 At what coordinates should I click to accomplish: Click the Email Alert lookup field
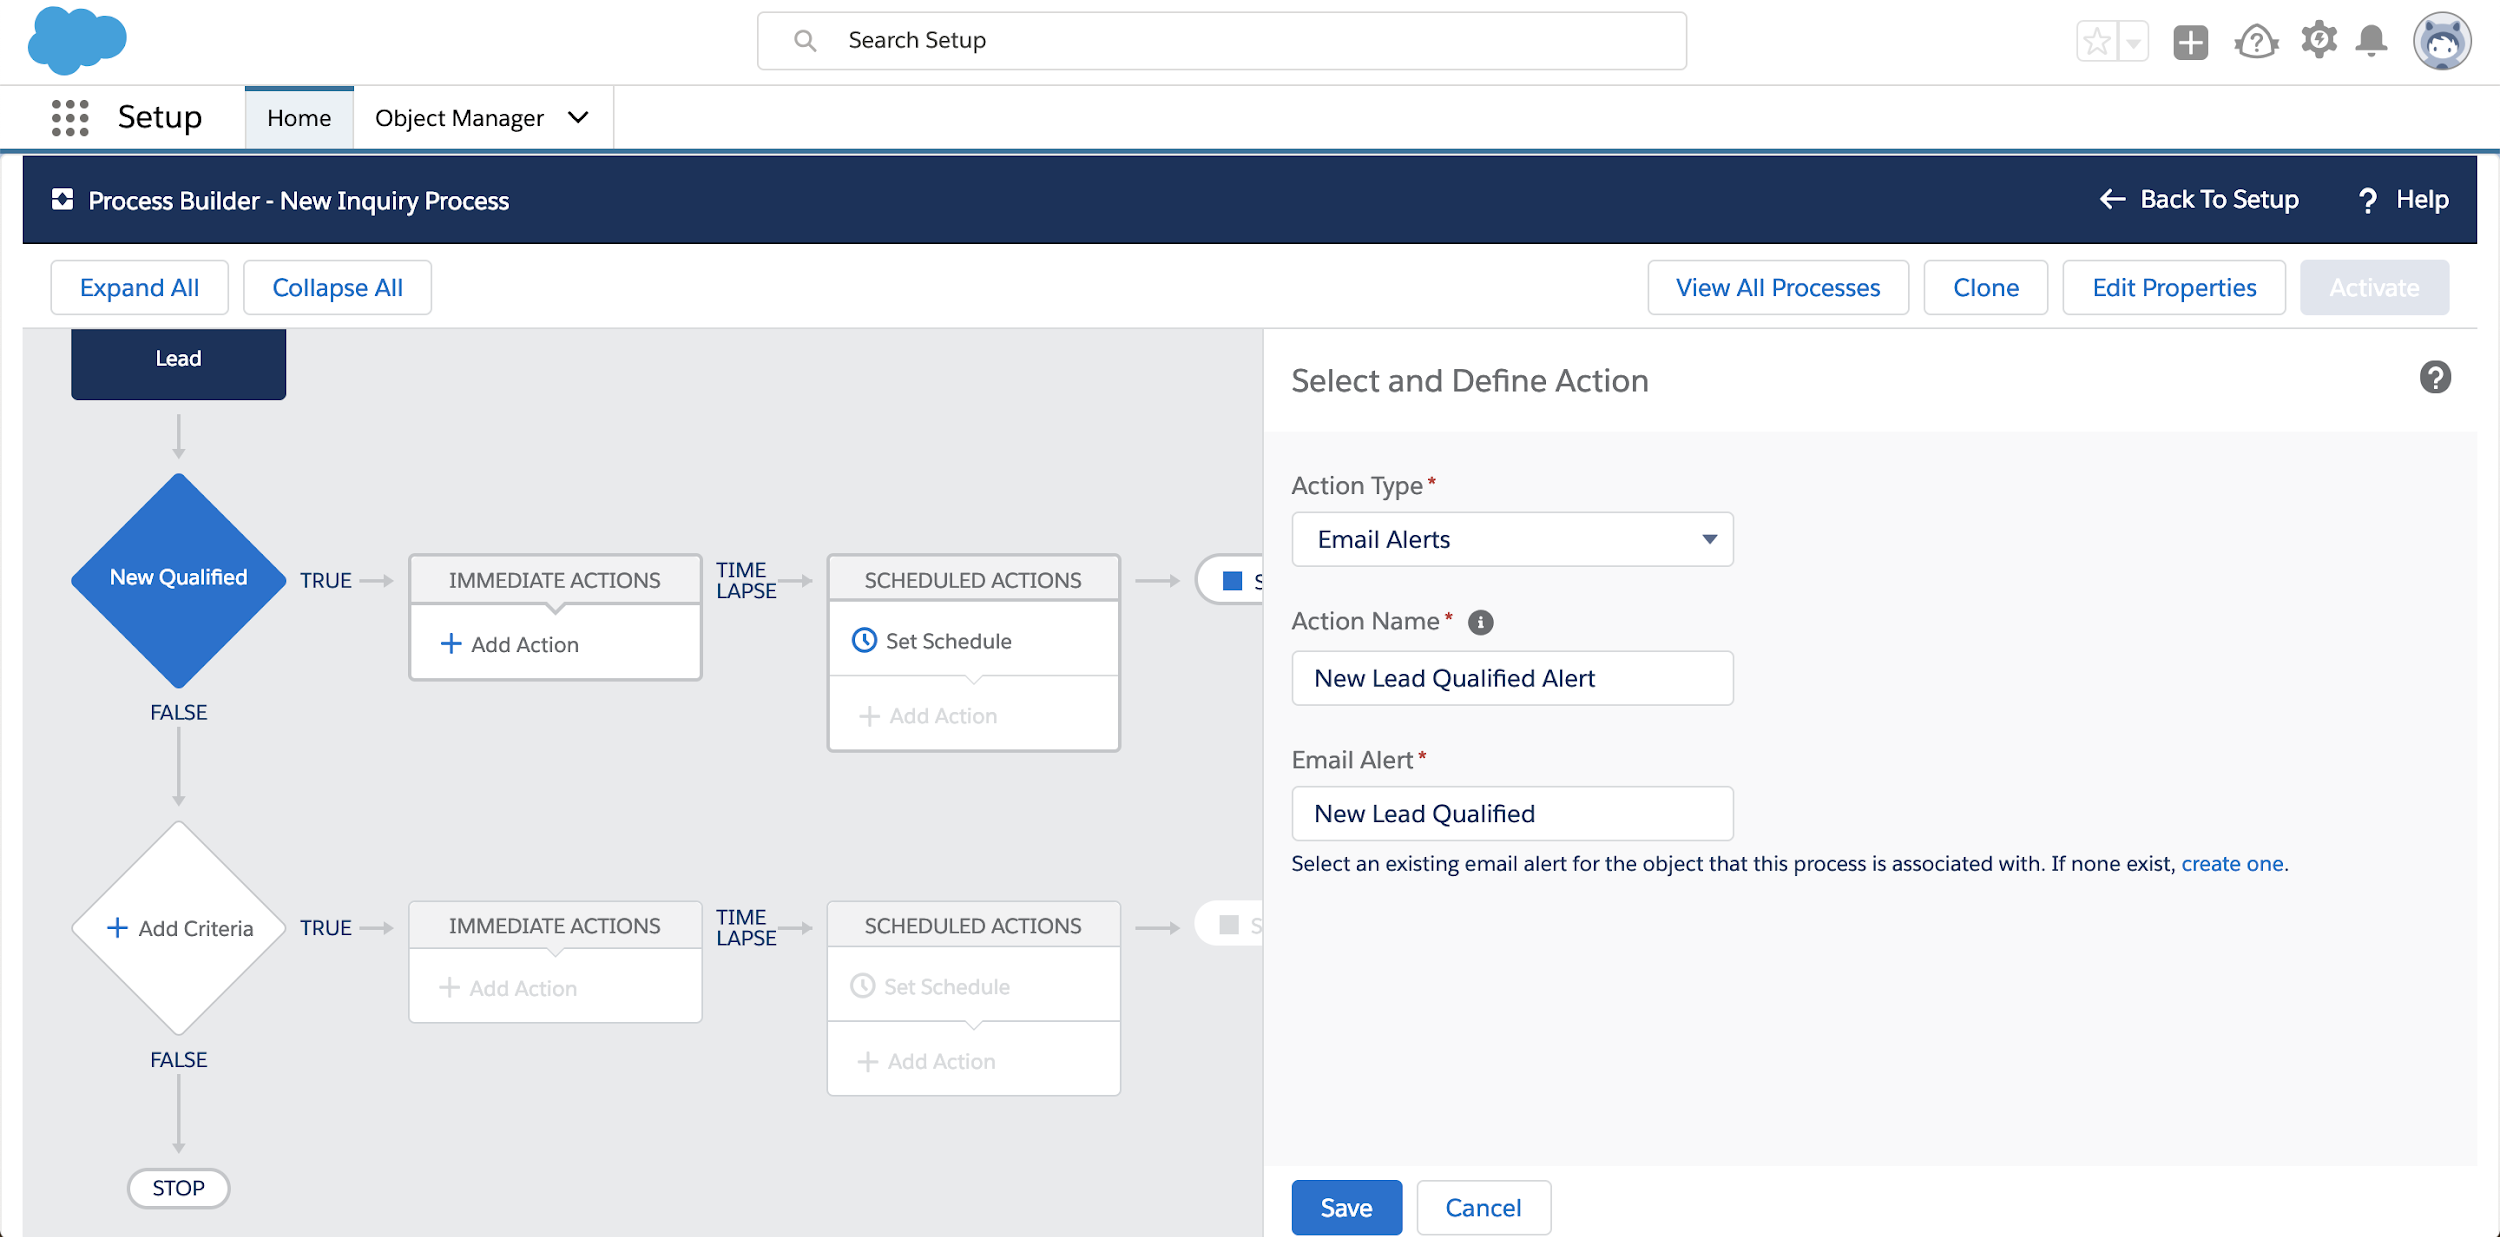pos(1512,814)
